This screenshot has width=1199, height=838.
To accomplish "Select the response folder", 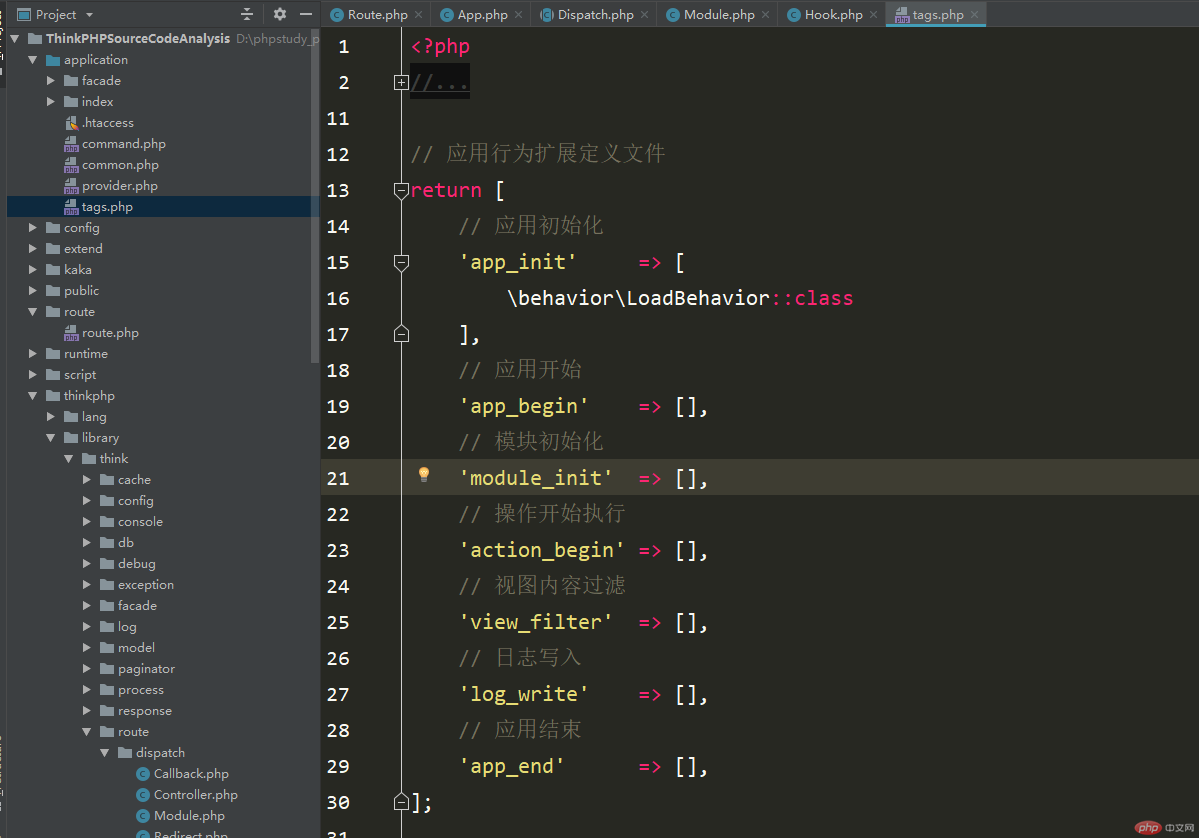I will pyautogui.click(x=145, y=711).
